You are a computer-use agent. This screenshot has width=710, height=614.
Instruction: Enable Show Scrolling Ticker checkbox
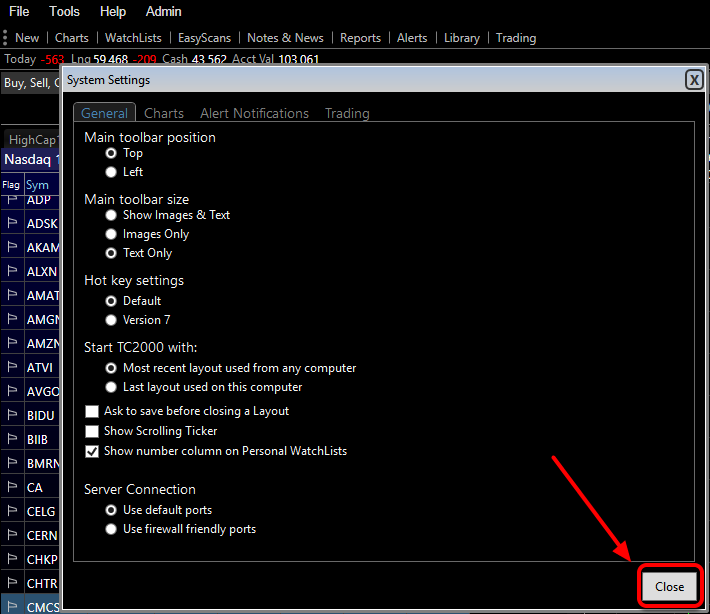92,431
